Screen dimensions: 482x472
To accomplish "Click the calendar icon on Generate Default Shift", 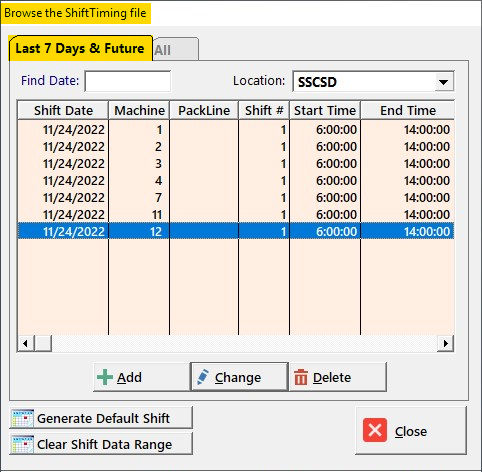I will point(22,418).
